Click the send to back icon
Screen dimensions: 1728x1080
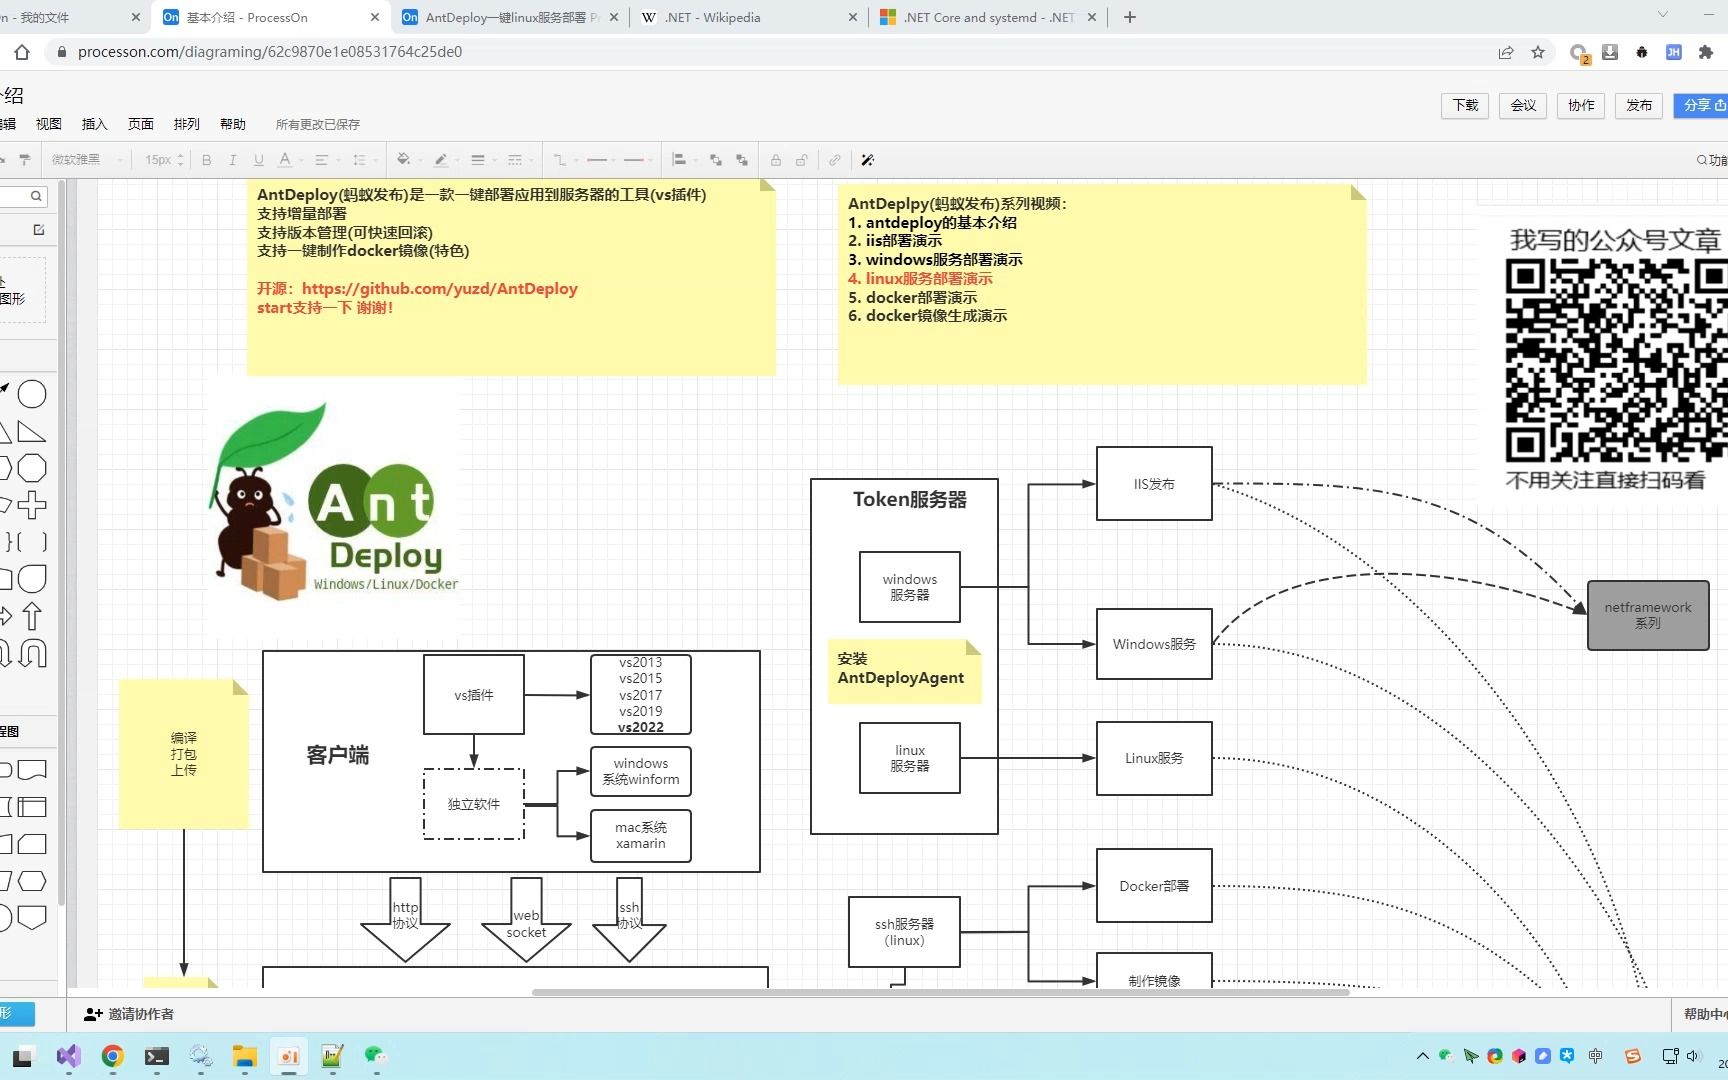[742, 160]
